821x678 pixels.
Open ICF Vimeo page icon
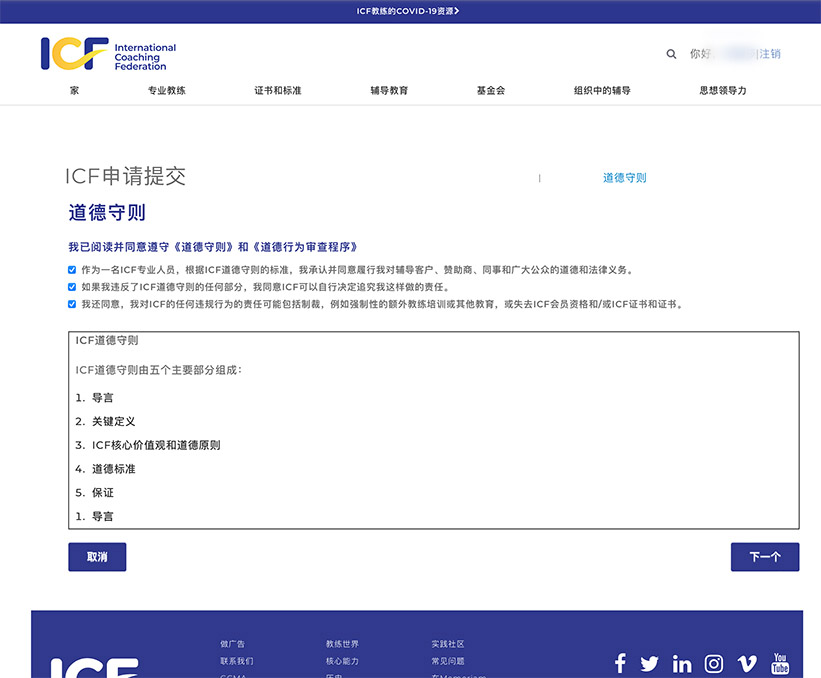point(747,663)
